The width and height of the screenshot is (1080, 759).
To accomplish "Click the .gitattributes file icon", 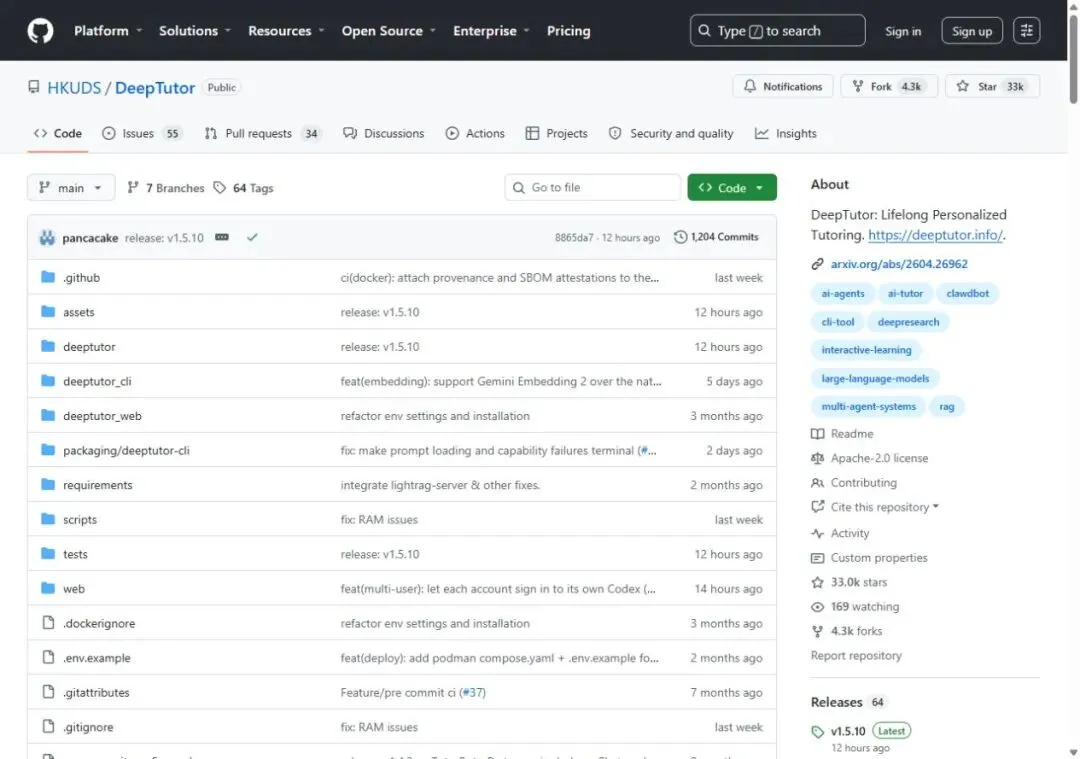I will click(x=48, y=692).
